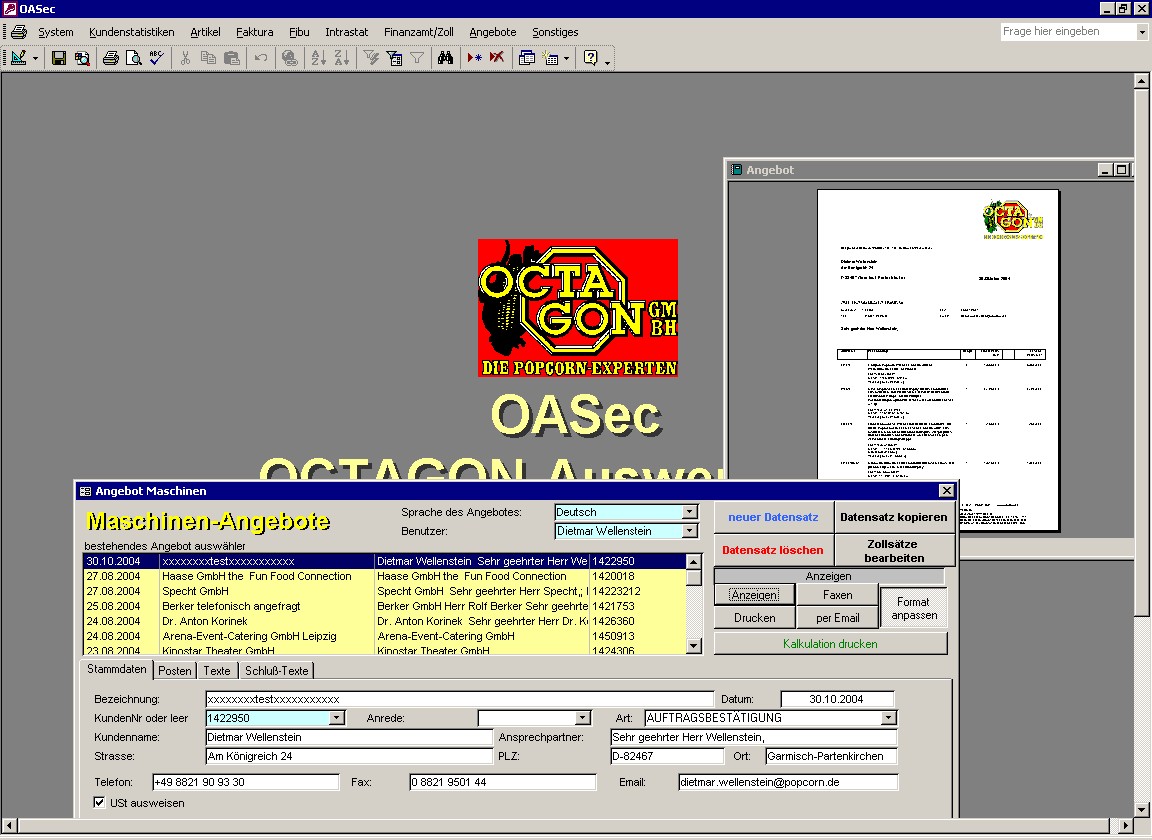Click the 'Format anpassen' button

913,608
